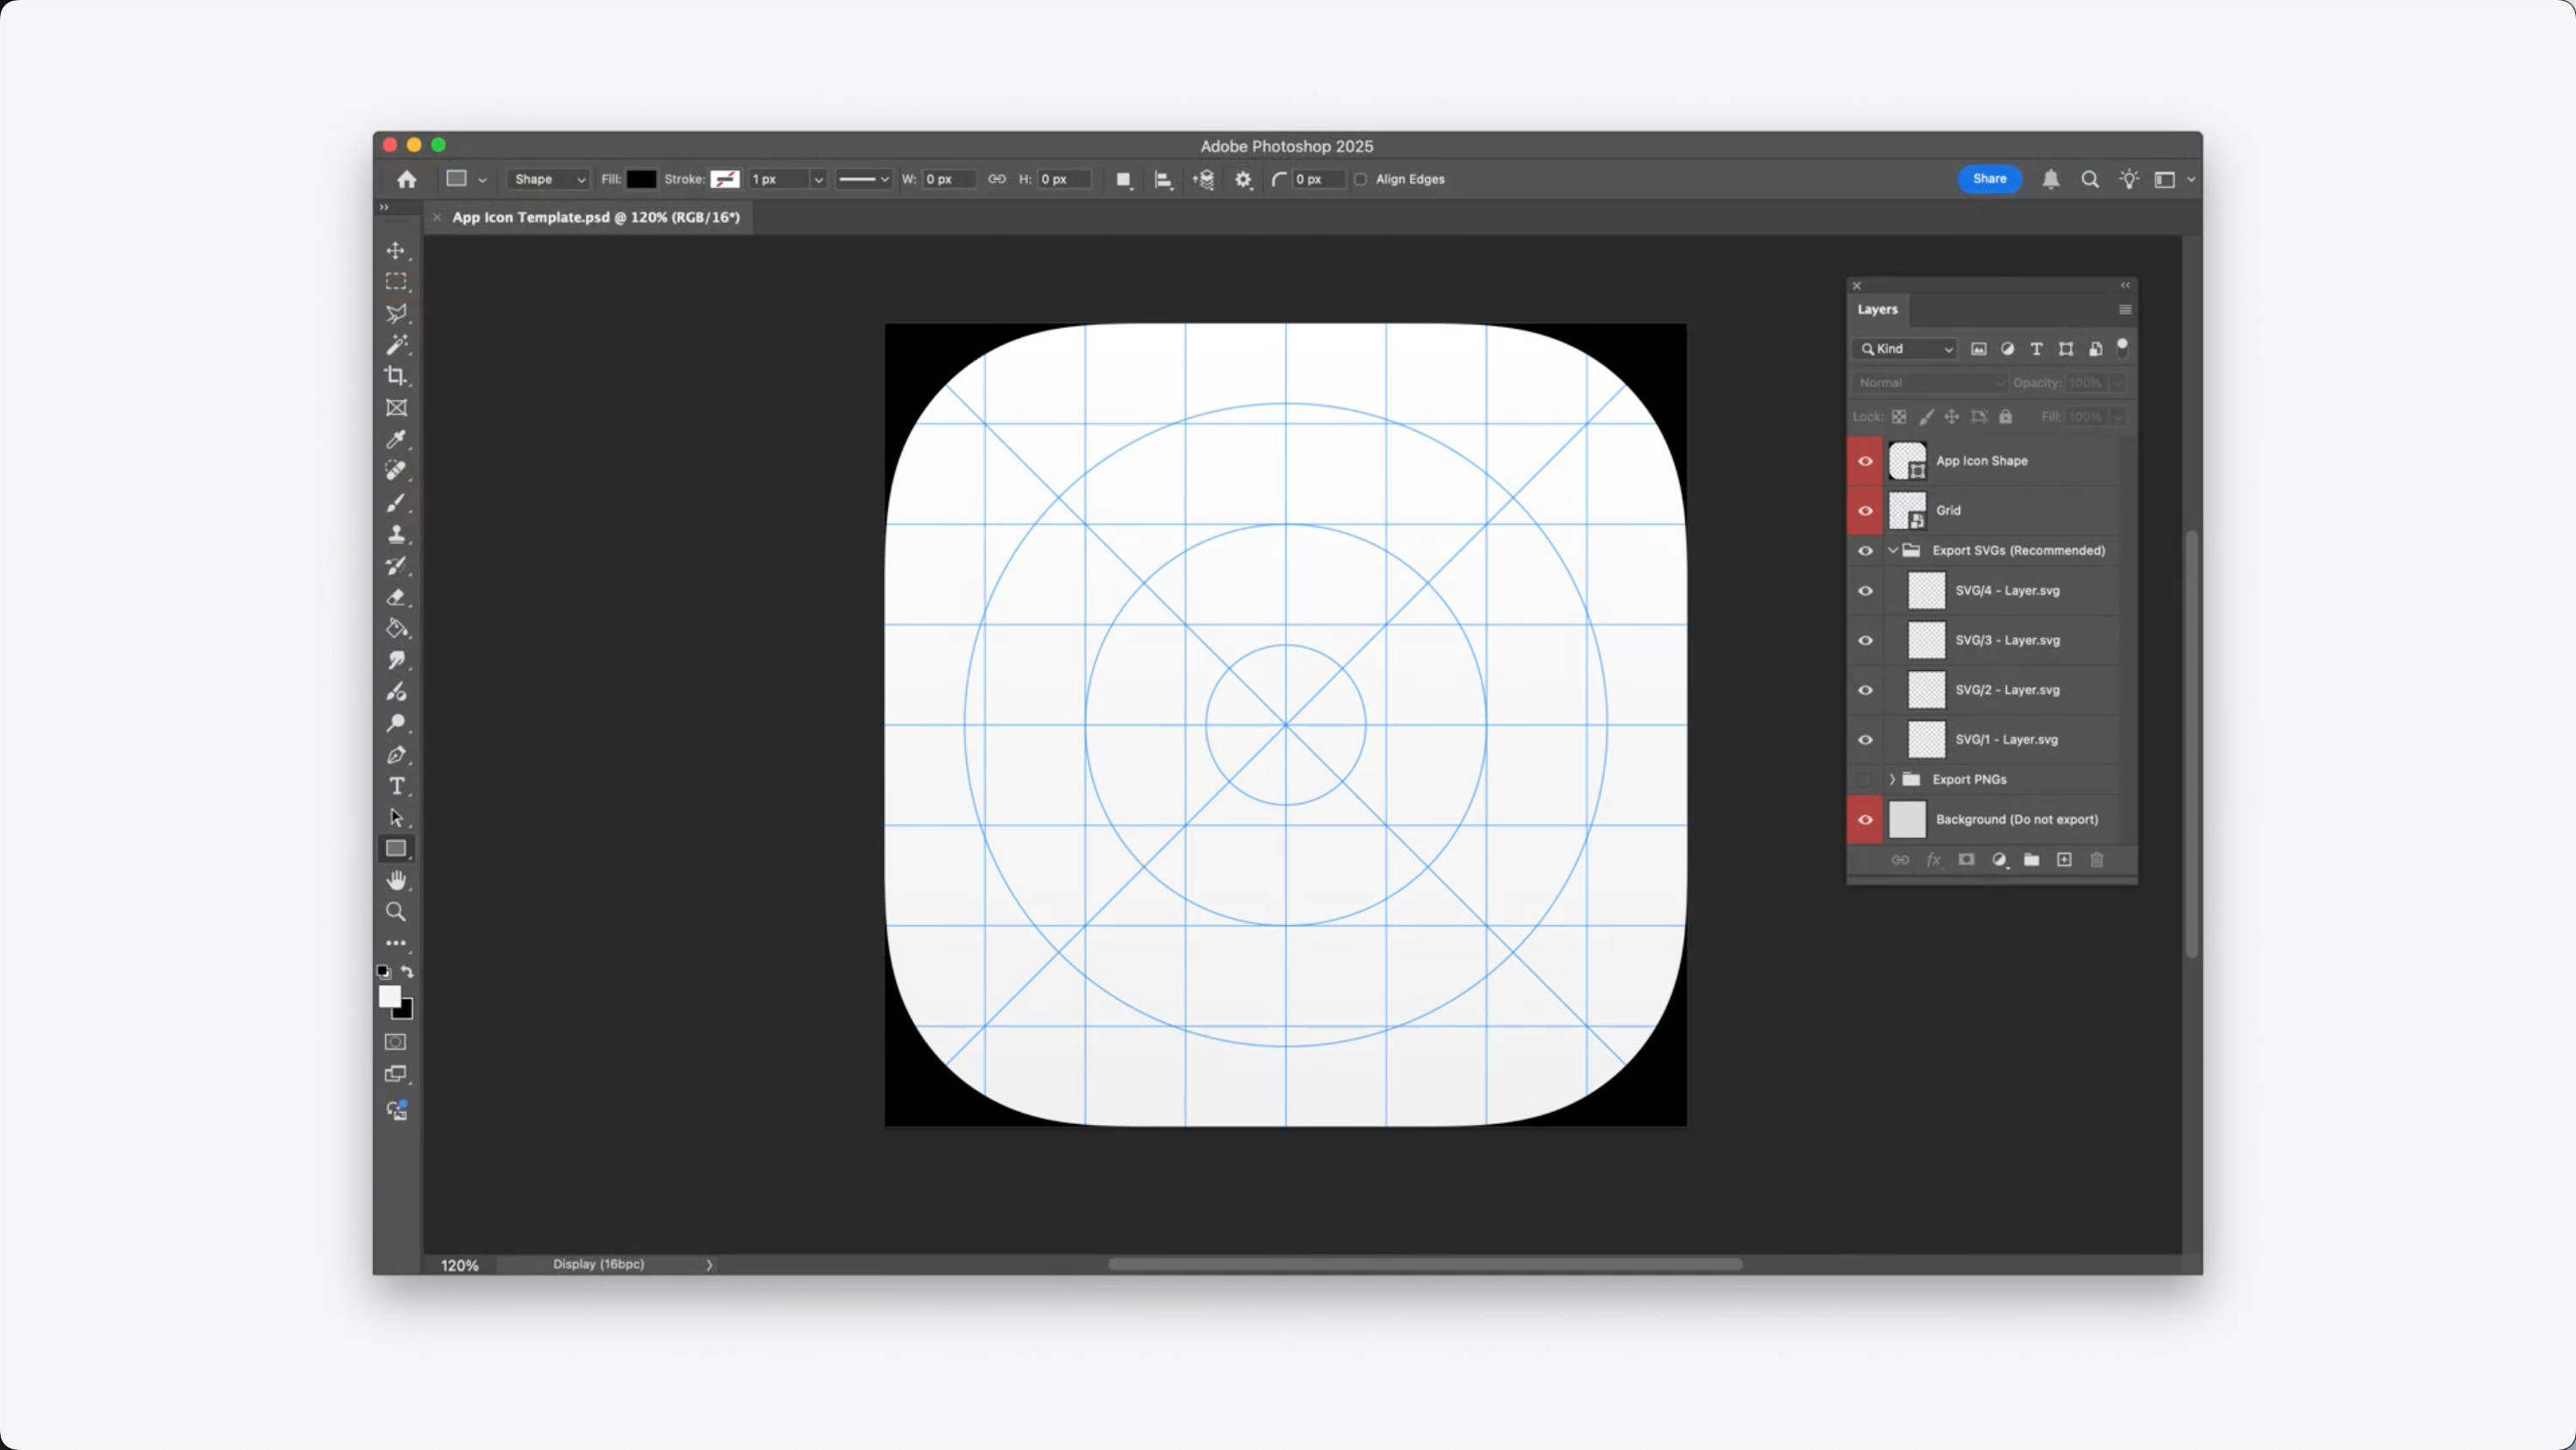Select the Zoom tool

[x=396, y=912]
